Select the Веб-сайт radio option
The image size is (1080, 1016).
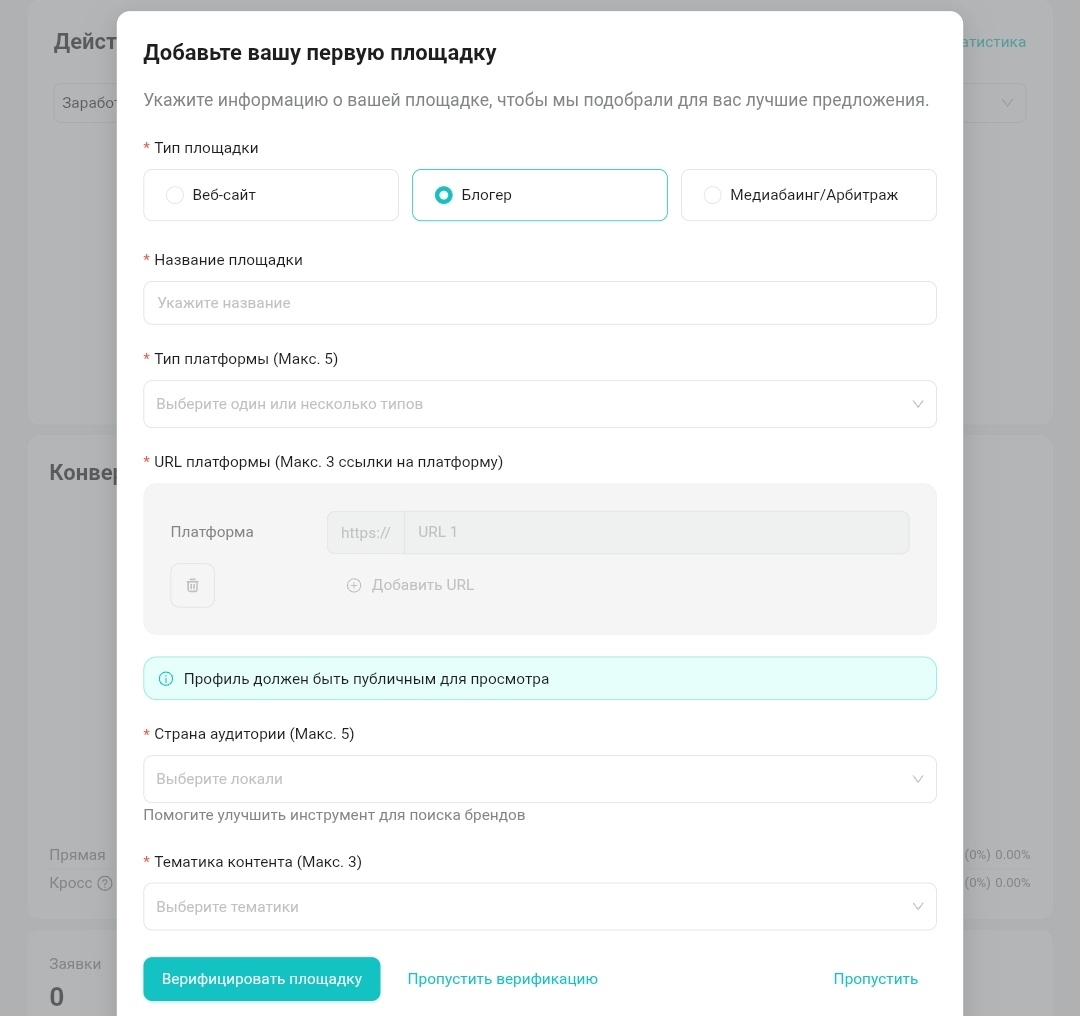tap(175, 195)
